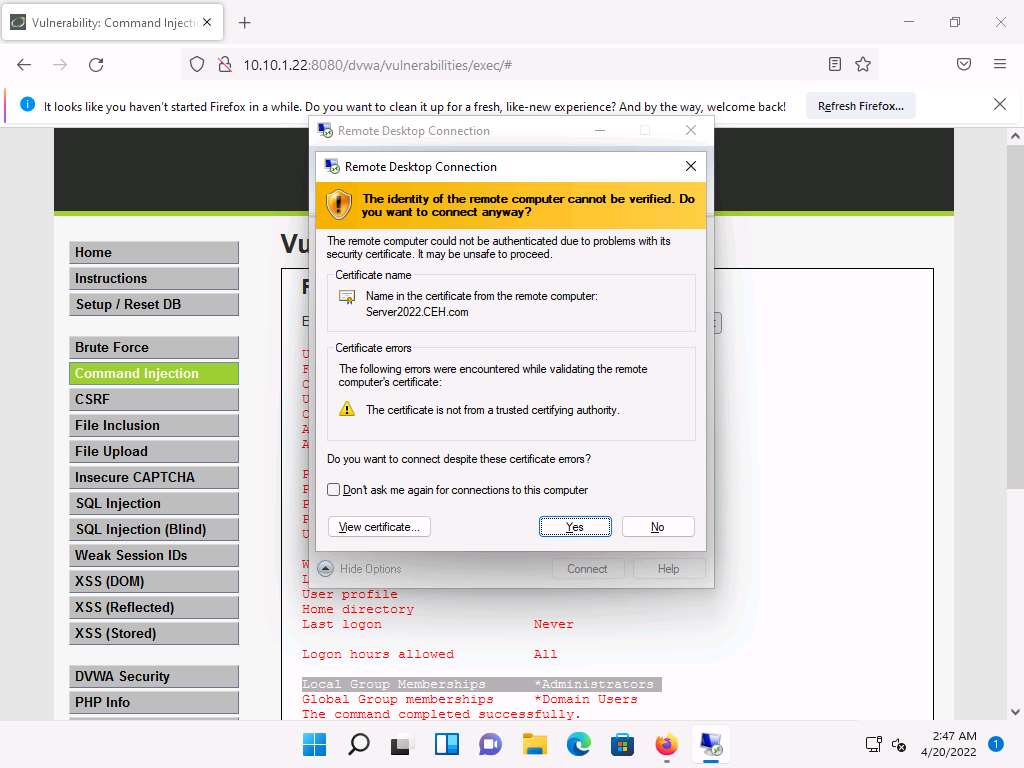Select SQL Injection in sidebar
The image size is (1024, 768).
154,503
